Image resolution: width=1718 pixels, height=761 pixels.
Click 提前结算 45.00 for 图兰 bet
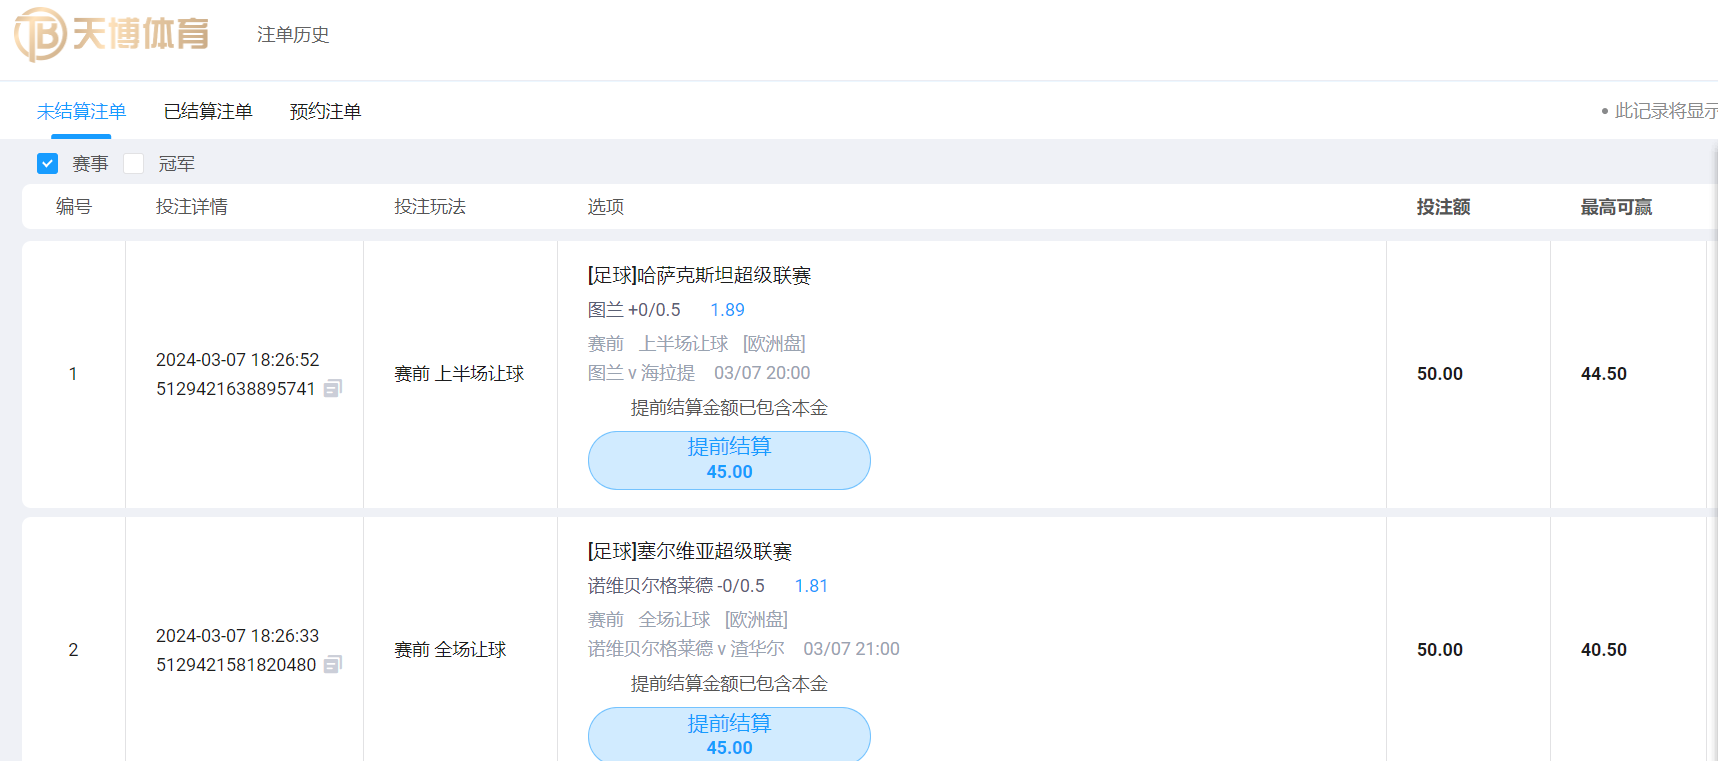click(x=729, y=460)
